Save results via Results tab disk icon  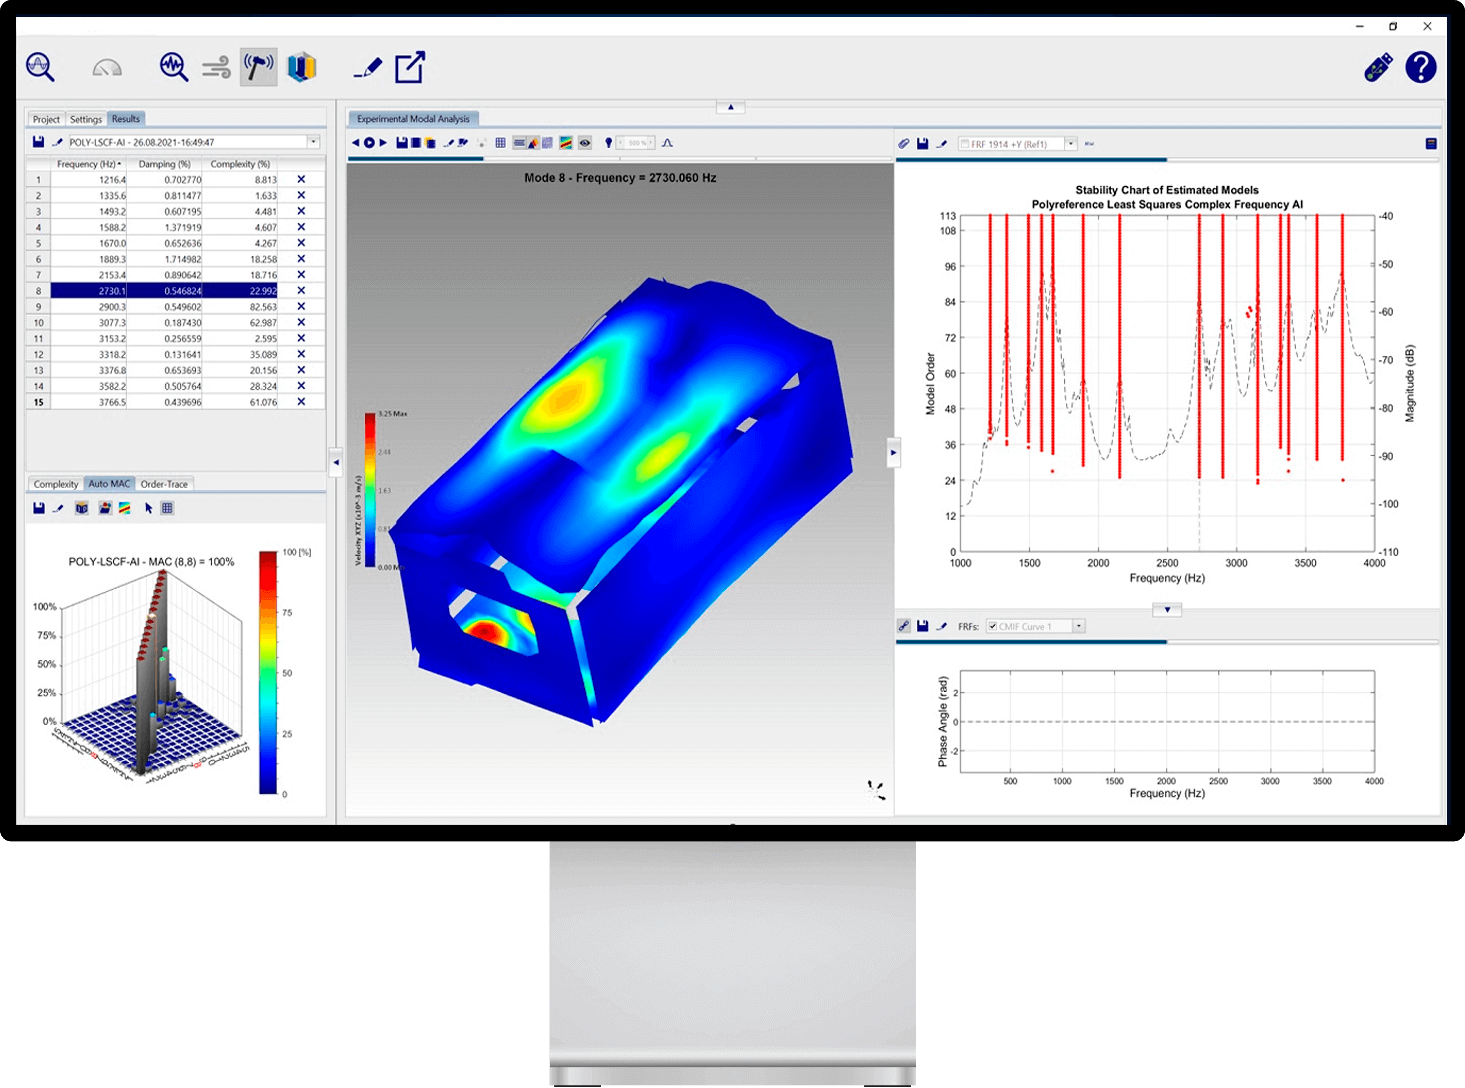coord(38,142)
